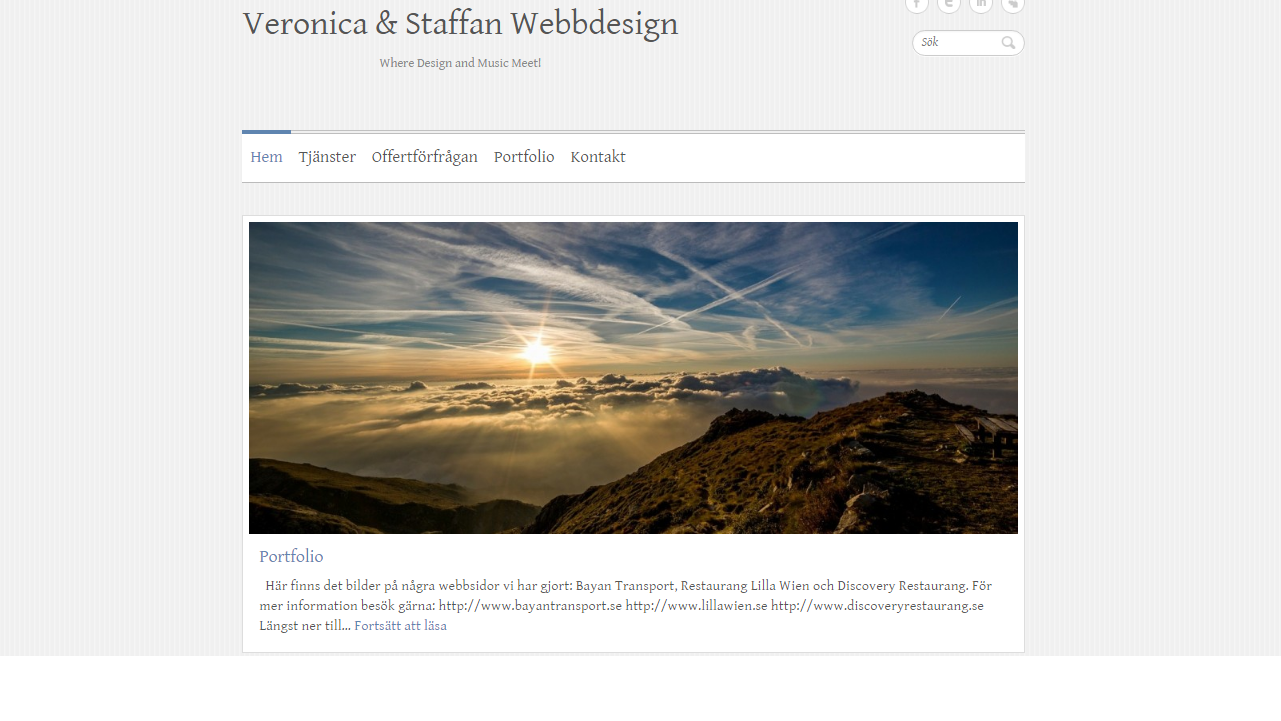Viewport: 1281px width, 721px height.
Task: Open the Offertförfrågan menu item
Action: tap(425, 157)
